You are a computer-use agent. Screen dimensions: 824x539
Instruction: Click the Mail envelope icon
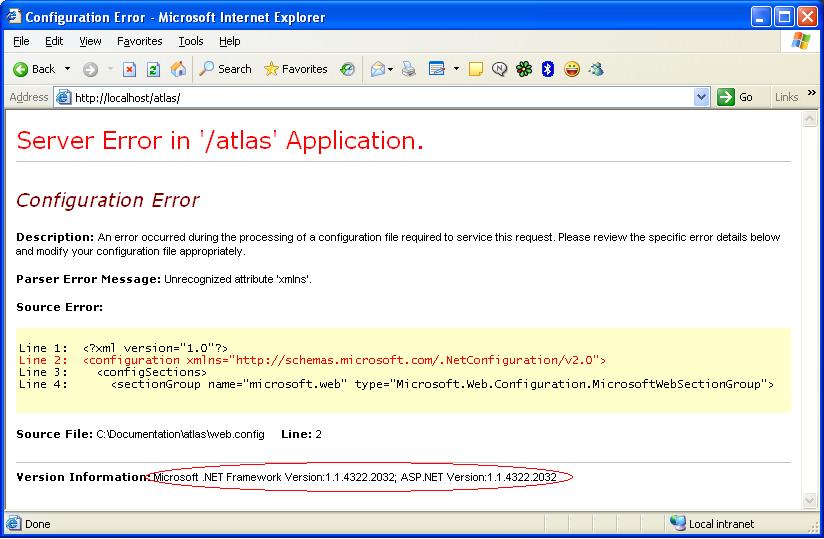[x=378, y=69]
